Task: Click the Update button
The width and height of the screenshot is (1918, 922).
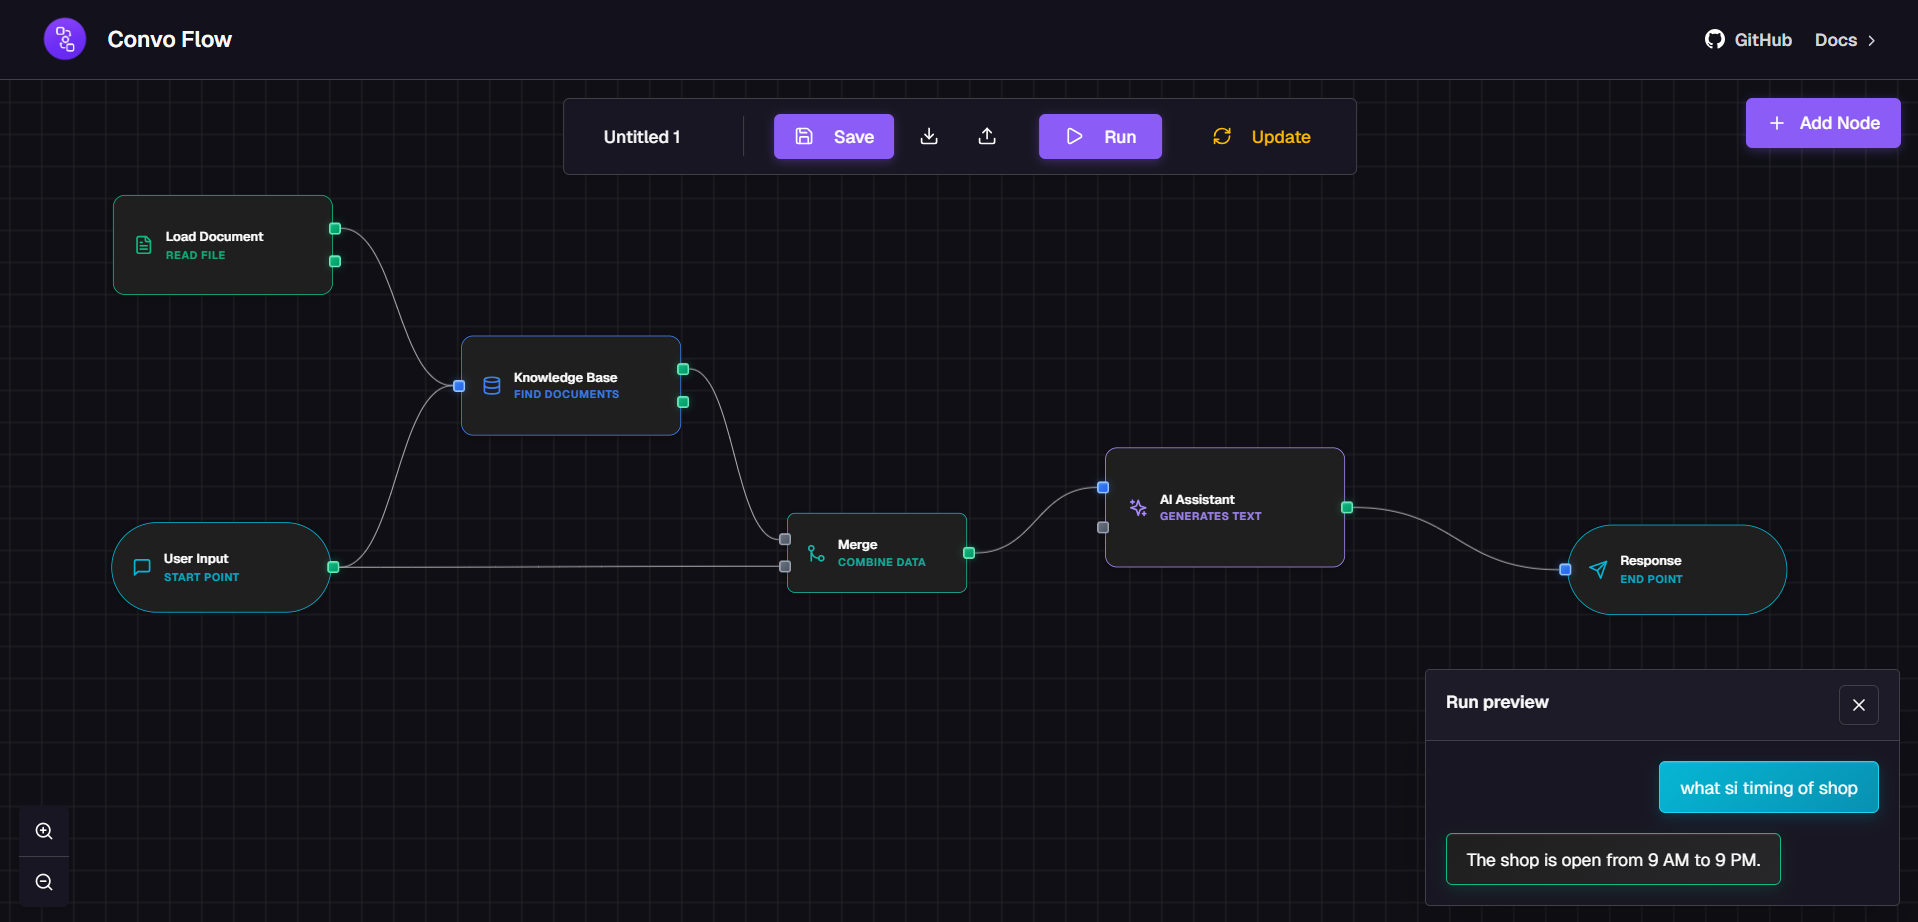Action: click(x=1261, y=136)
